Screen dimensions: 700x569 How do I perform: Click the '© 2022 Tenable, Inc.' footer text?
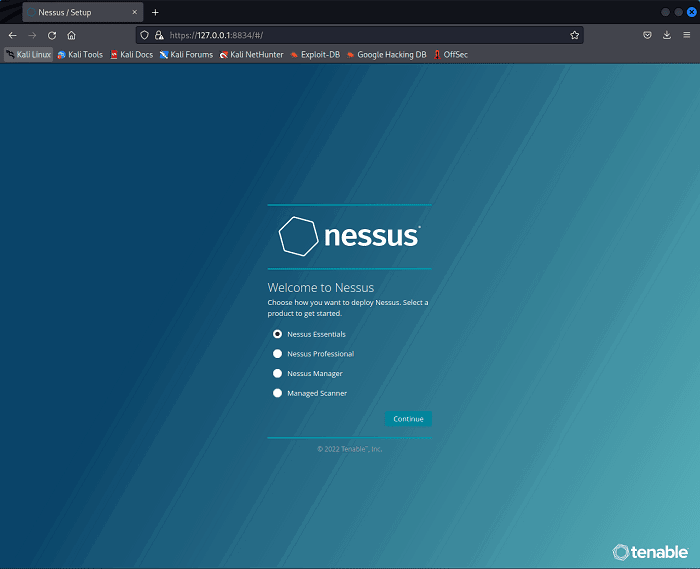[350, 449]
